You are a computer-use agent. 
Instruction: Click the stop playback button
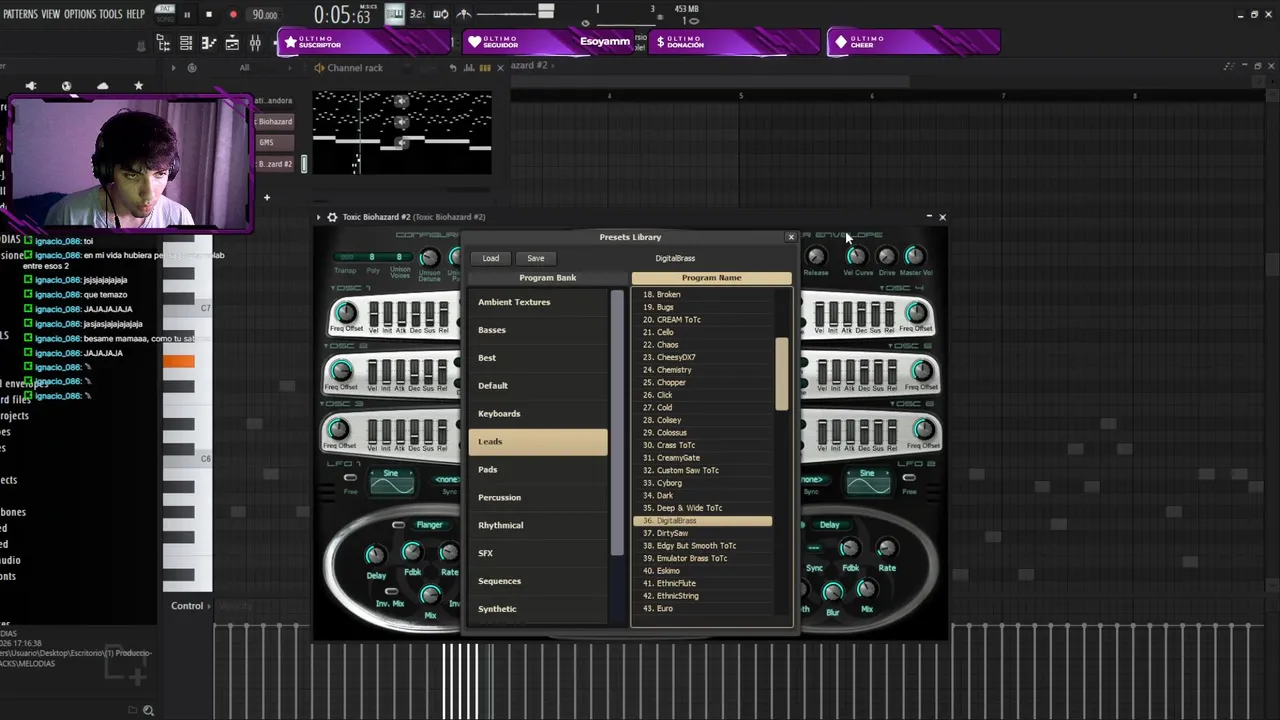[x=208, y=15]
